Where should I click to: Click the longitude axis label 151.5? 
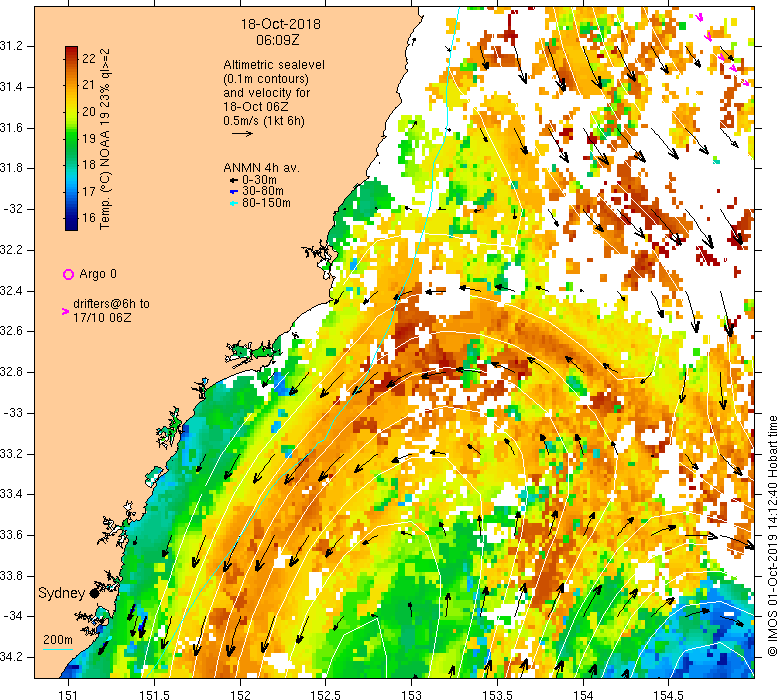pyautogui.click(x=154, y=694)
